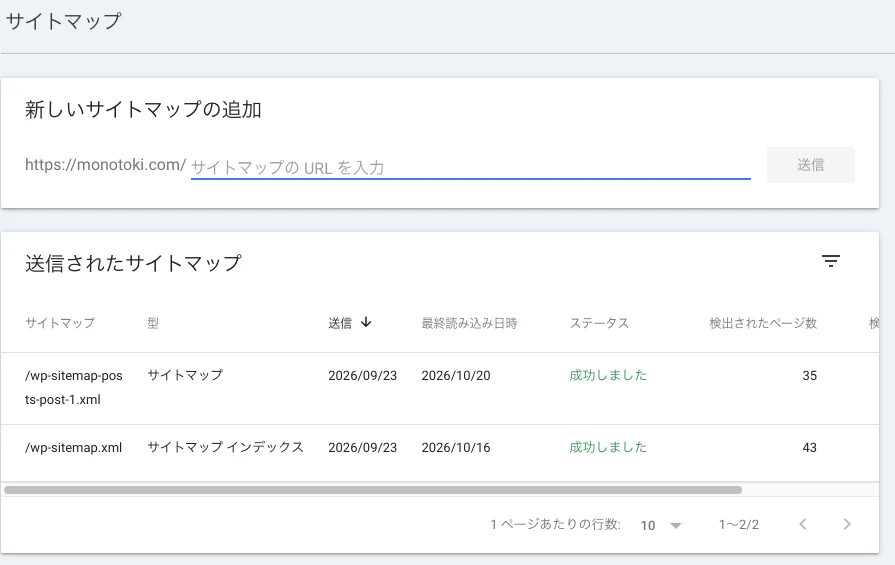Click the サイトマップ page title
This screenshot has width=895, height=565.
click(63, 21)
